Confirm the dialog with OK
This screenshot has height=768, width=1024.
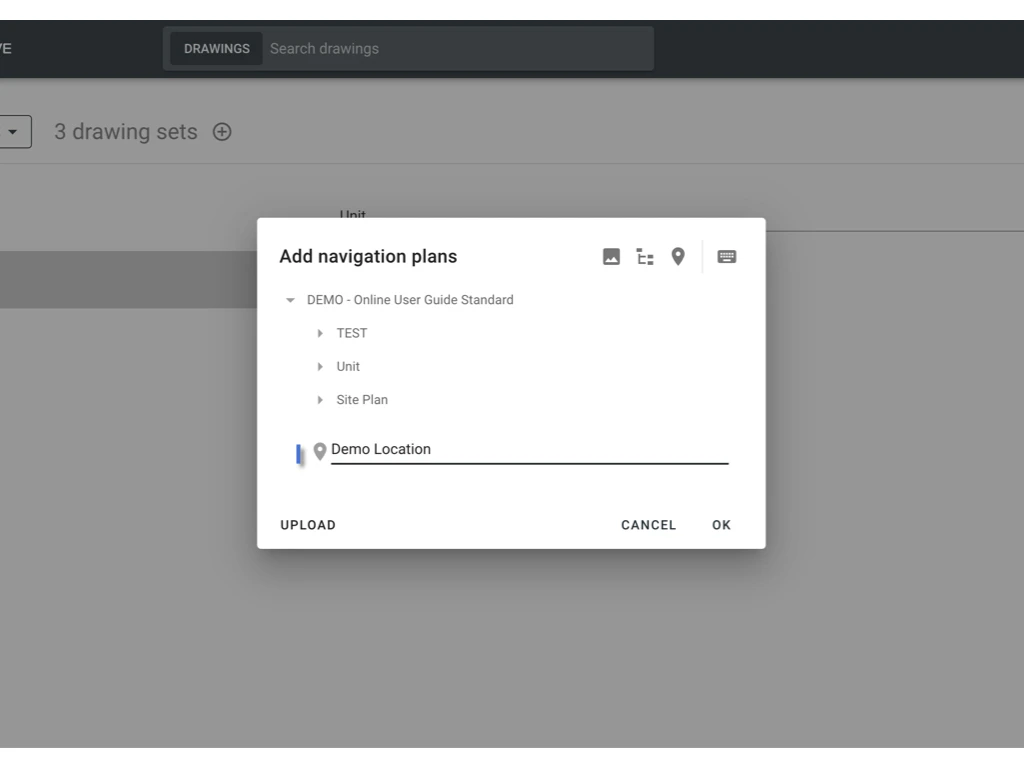[x=721, y=524]
